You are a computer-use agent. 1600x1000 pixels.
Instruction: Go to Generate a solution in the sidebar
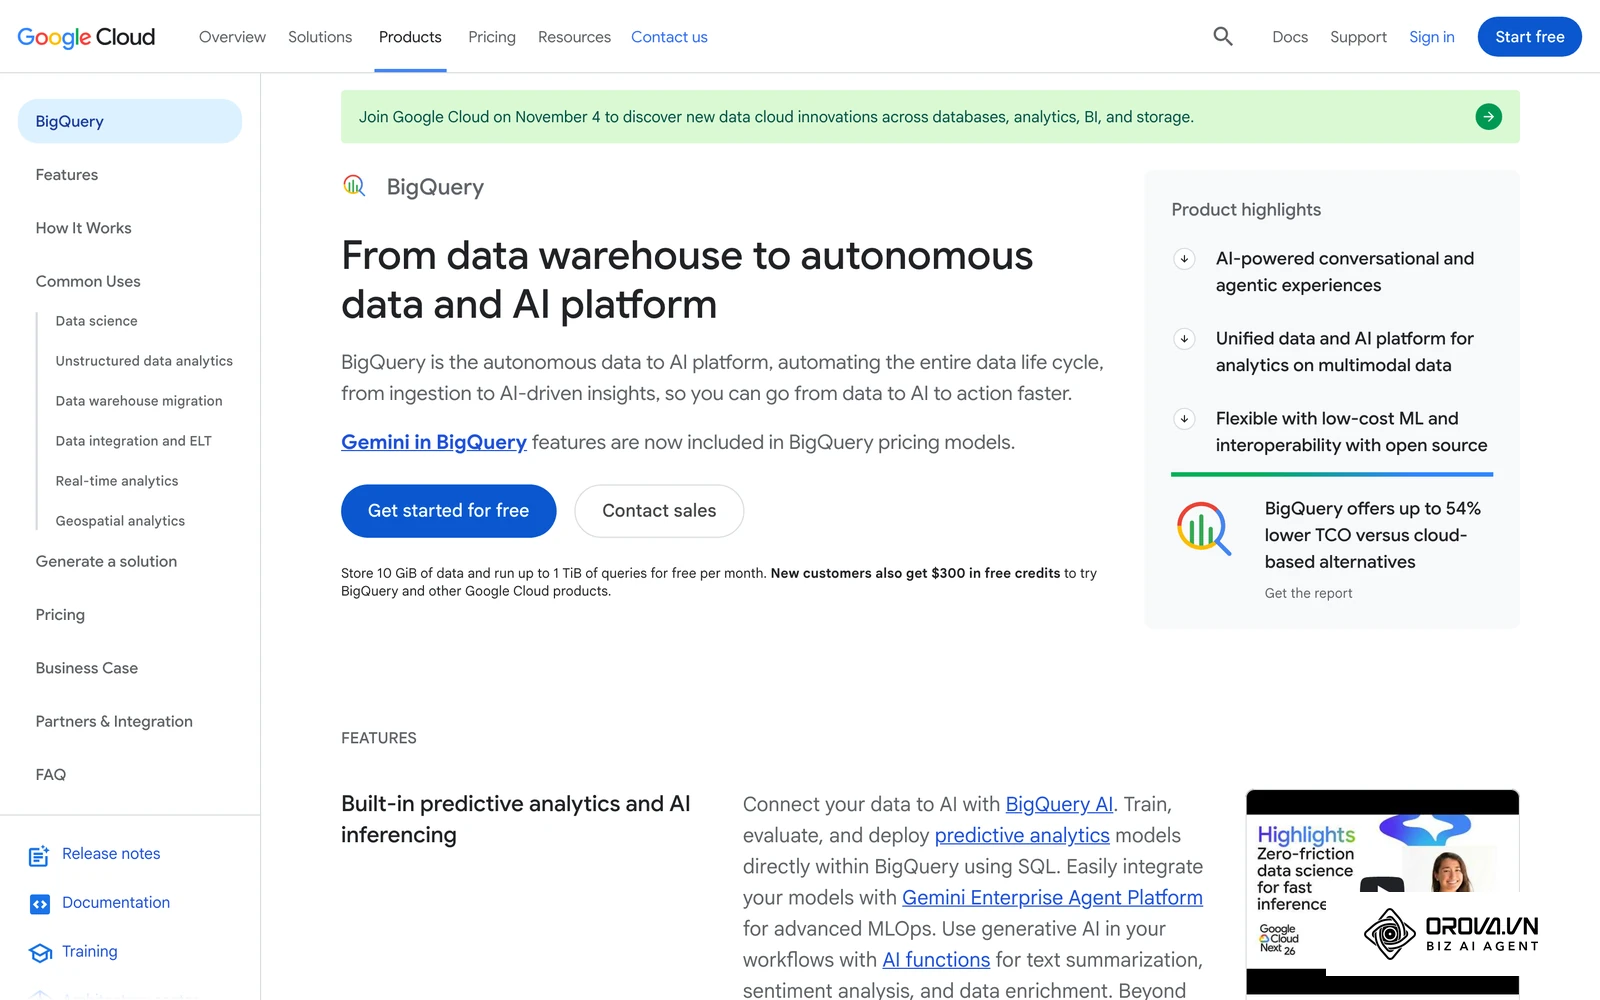(106, 562)
